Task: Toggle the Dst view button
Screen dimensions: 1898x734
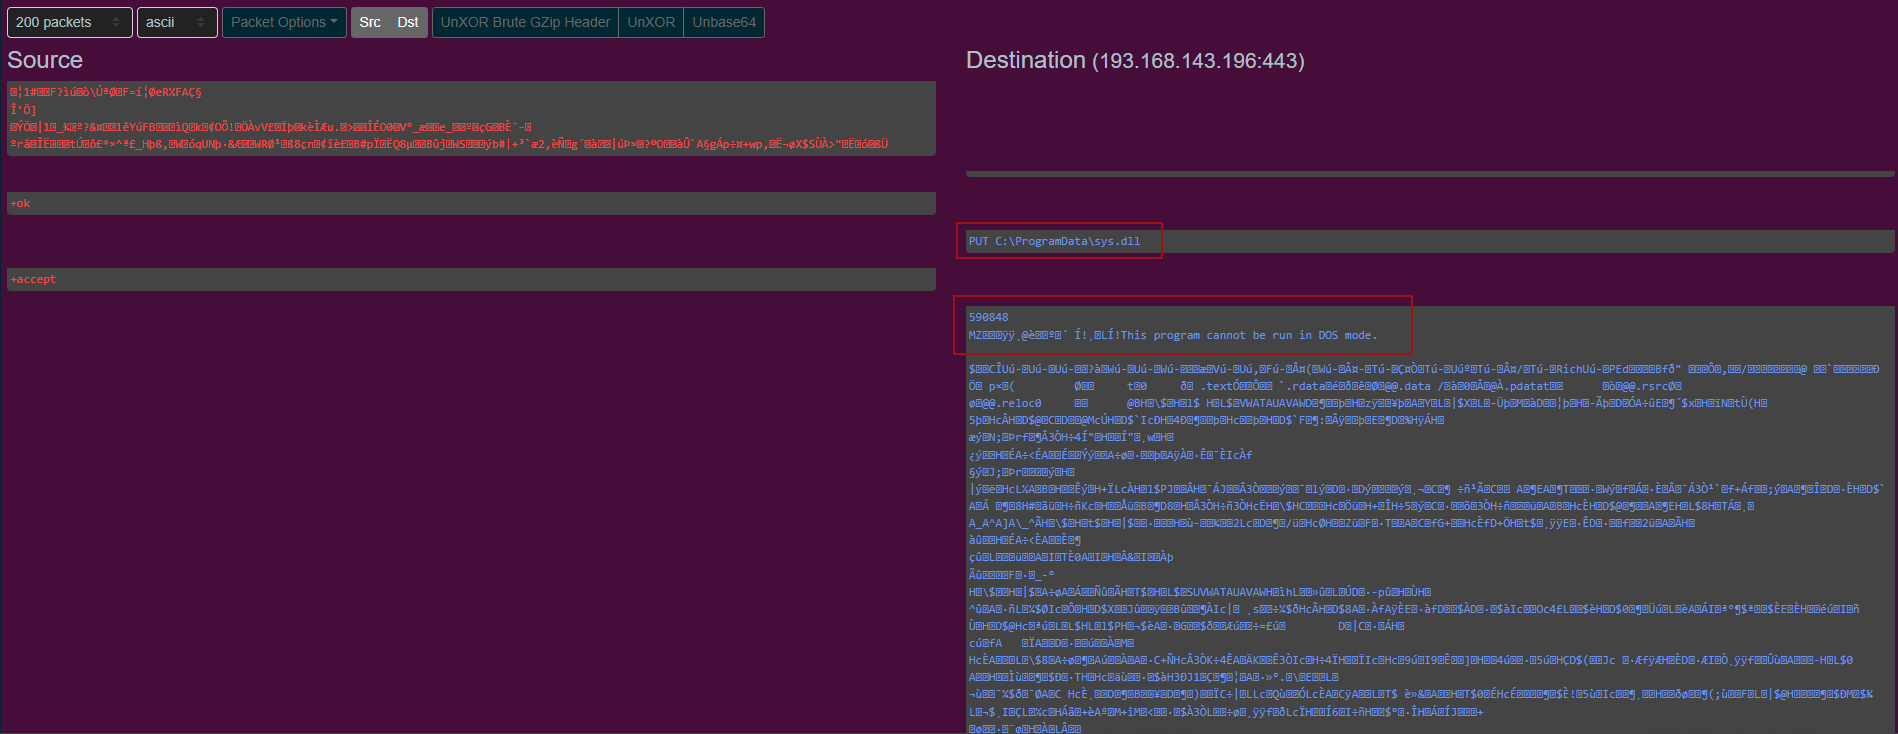Action: click(408, 22)
